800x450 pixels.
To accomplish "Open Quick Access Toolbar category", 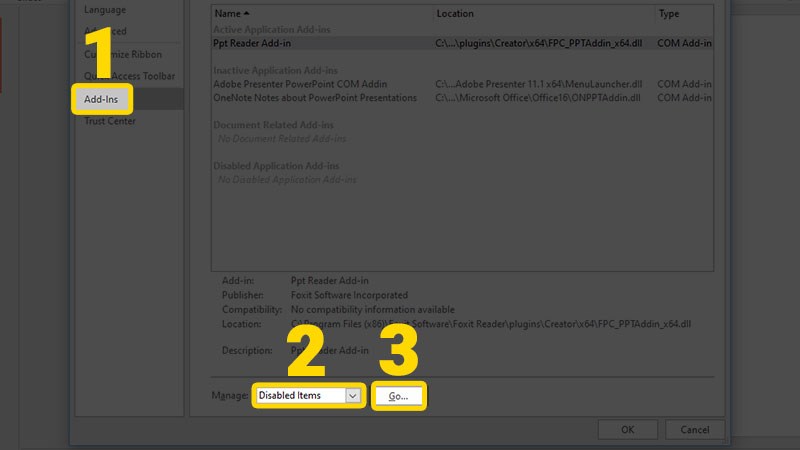I will [x=130, y=76].
